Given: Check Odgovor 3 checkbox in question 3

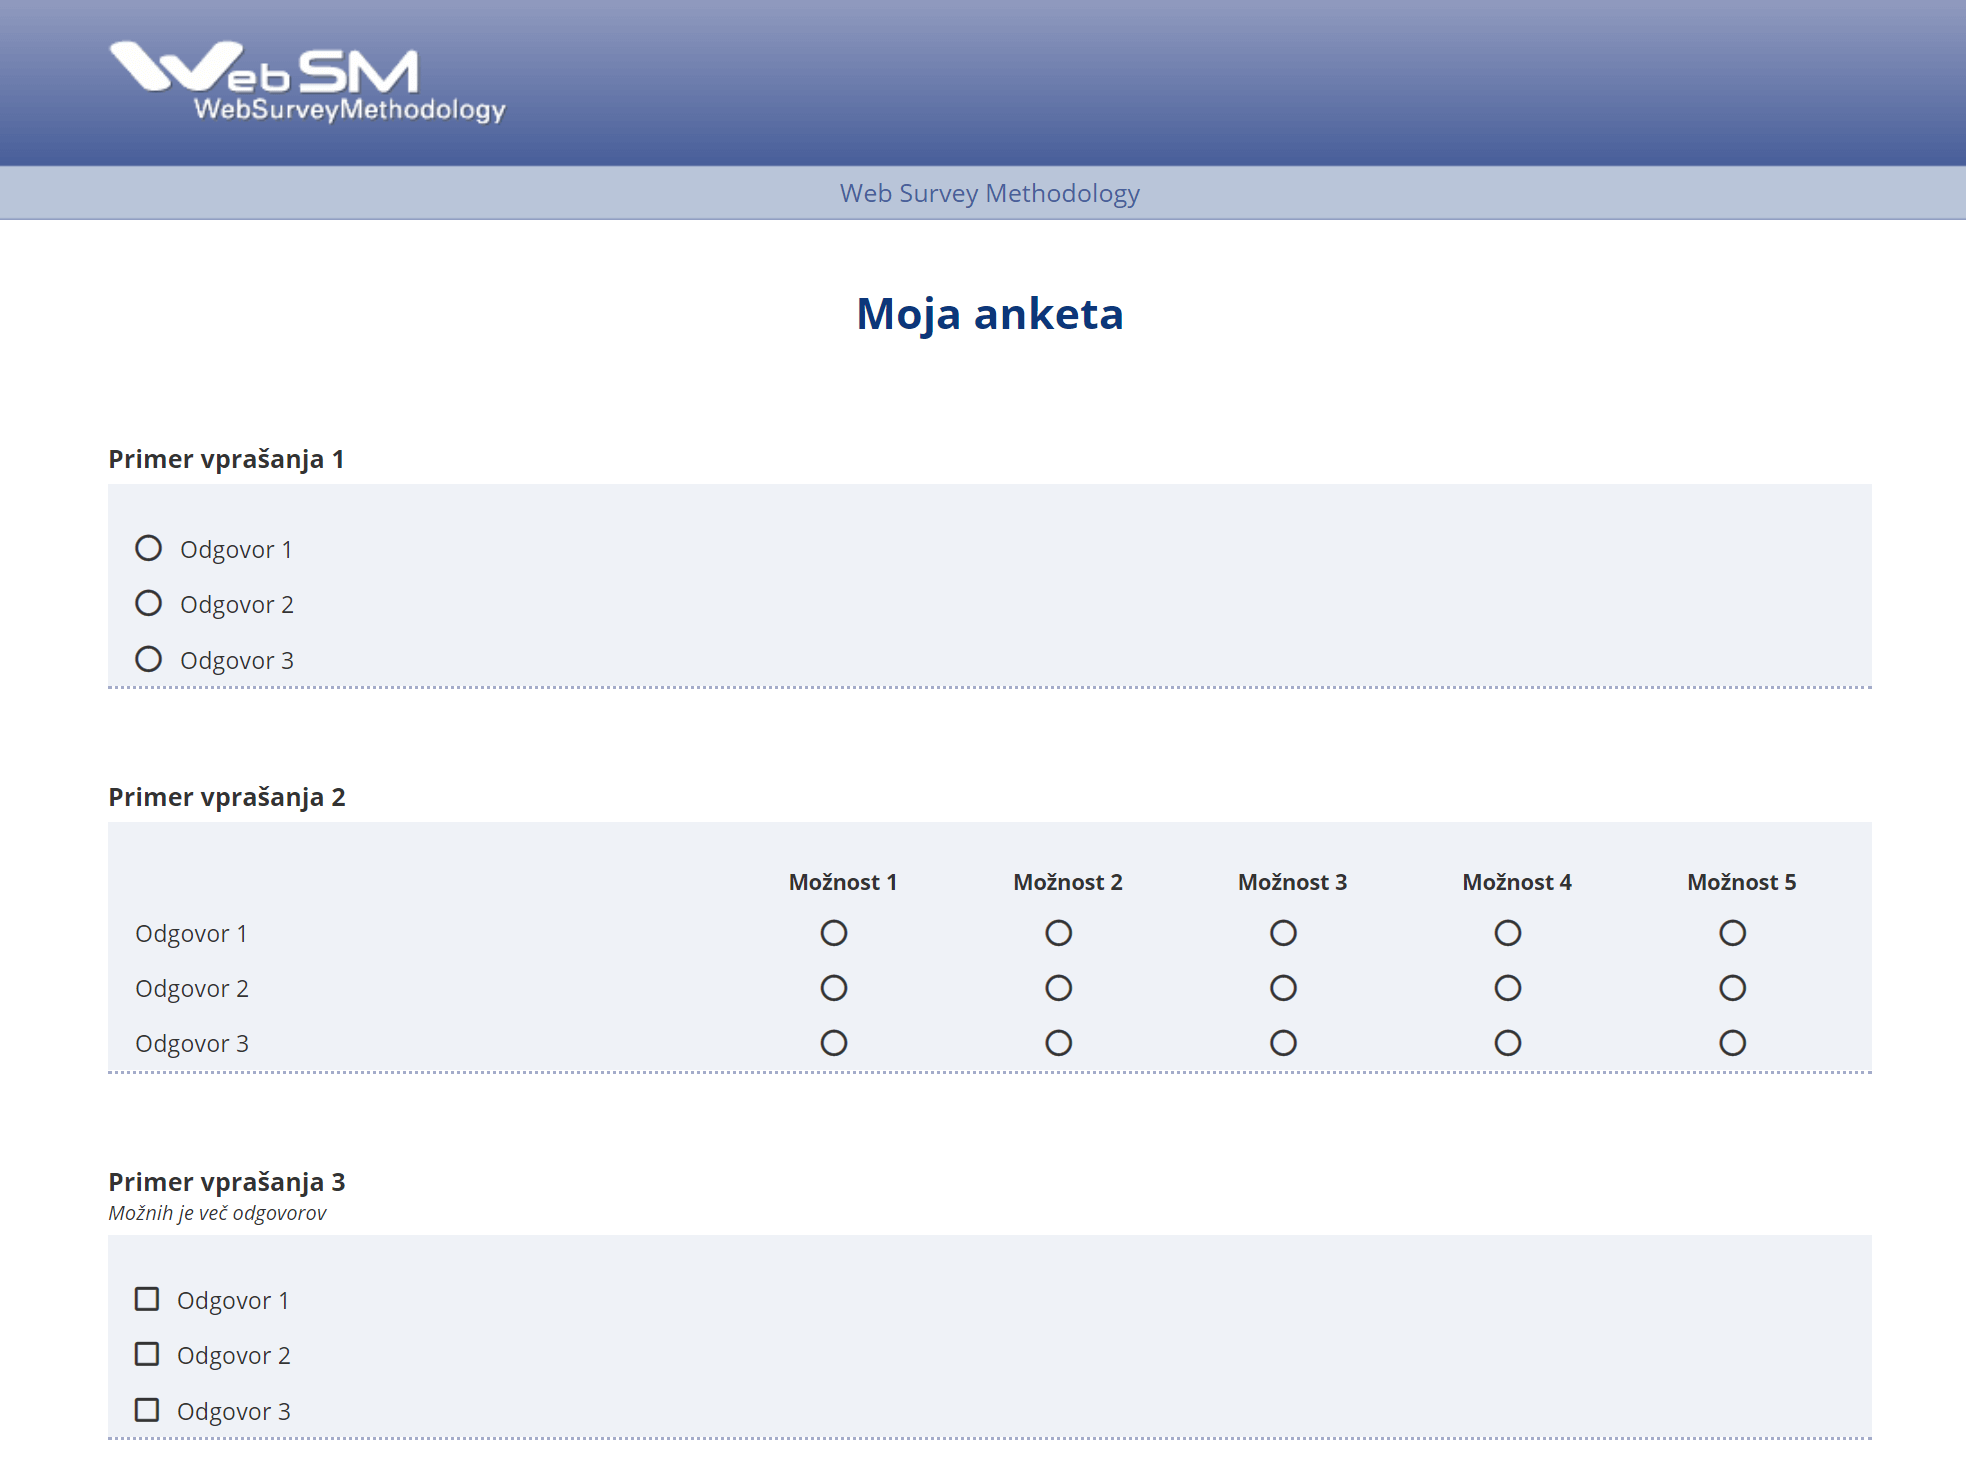Looking at the screenshot, I should pyautogui.click(x=147, y=1410).
